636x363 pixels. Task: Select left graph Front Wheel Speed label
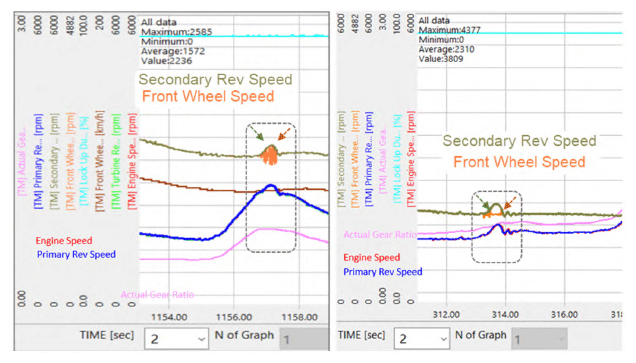[208, 97]
